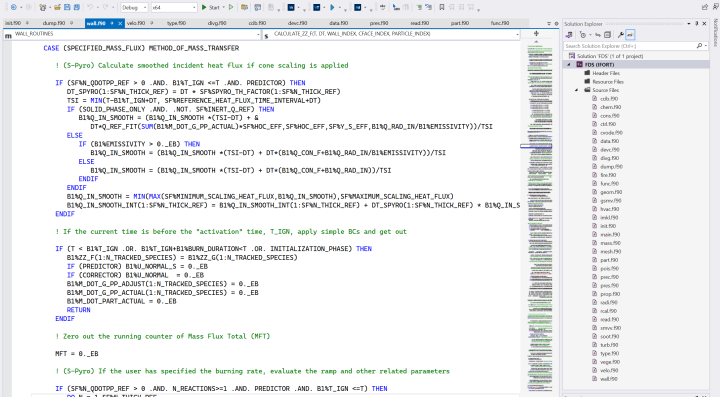Viewport: 720px width, 397px height.
Task: Click the editor split plus icon
Action: tap(536, 34)
